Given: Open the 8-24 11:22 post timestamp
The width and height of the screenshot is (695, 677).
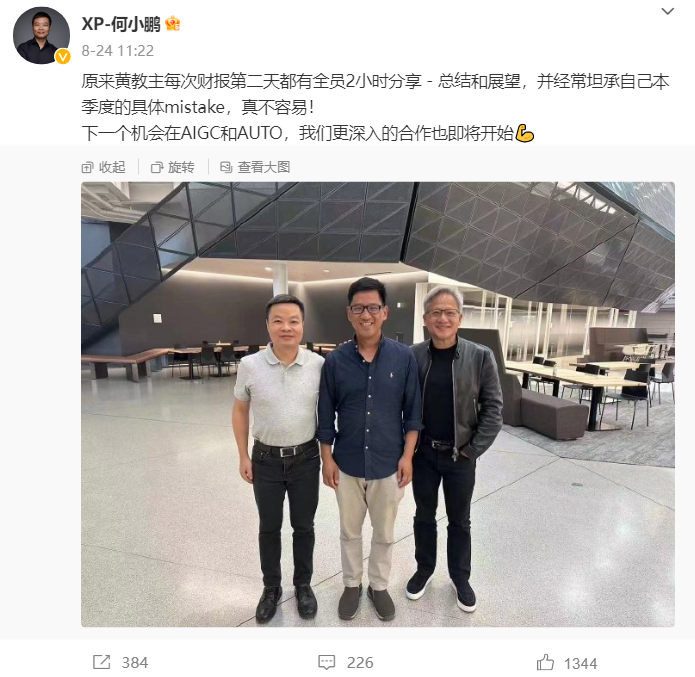Looking at the screenshot, I should pos(117,51).
